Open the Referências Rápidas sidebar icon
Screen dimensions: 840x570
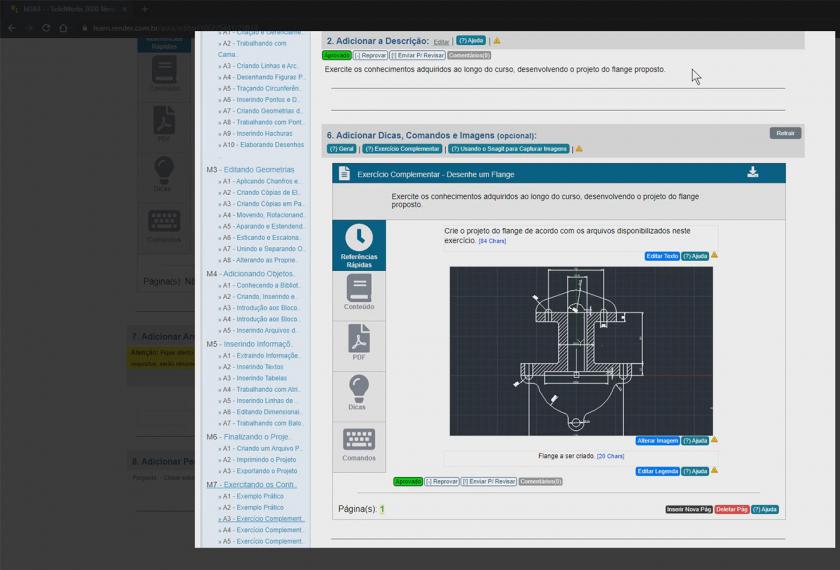(359, 245)
